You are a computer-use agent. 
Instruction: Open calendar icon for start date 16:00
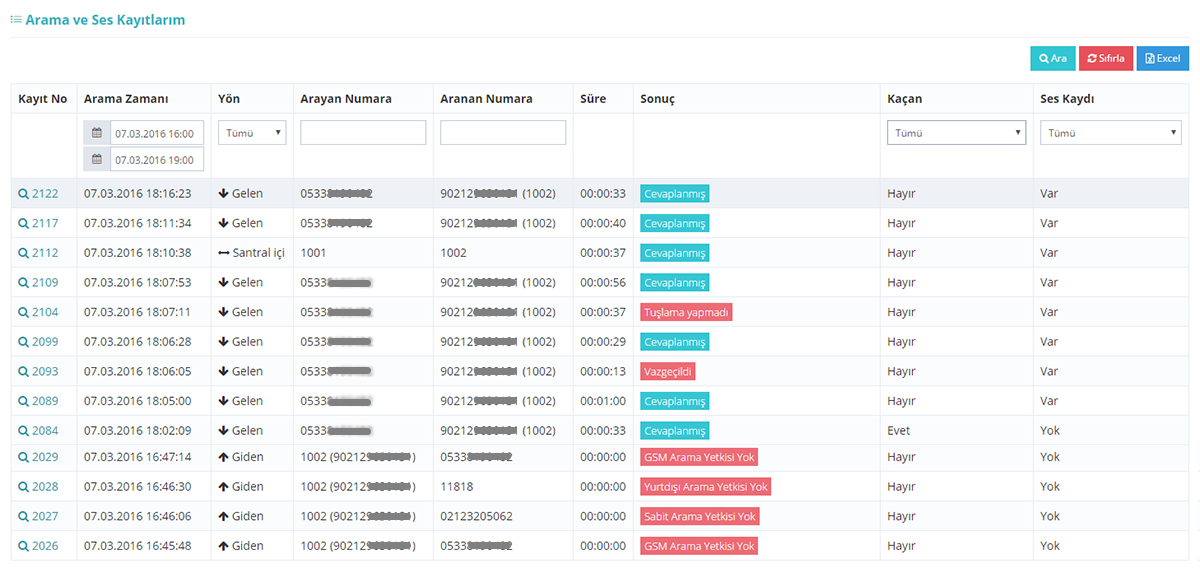pyautogui.click(x=97, y=133)
